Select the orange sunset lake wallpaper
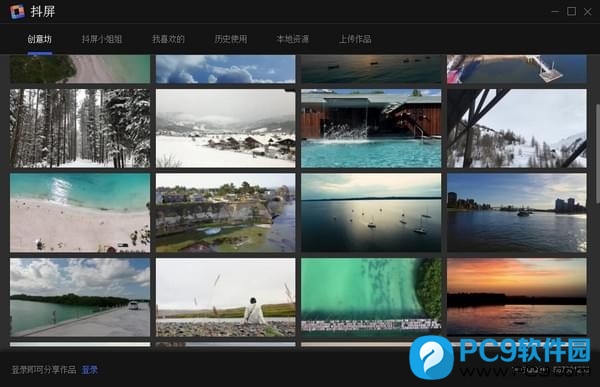Screen dimensions: 600x387 (517, 297)
